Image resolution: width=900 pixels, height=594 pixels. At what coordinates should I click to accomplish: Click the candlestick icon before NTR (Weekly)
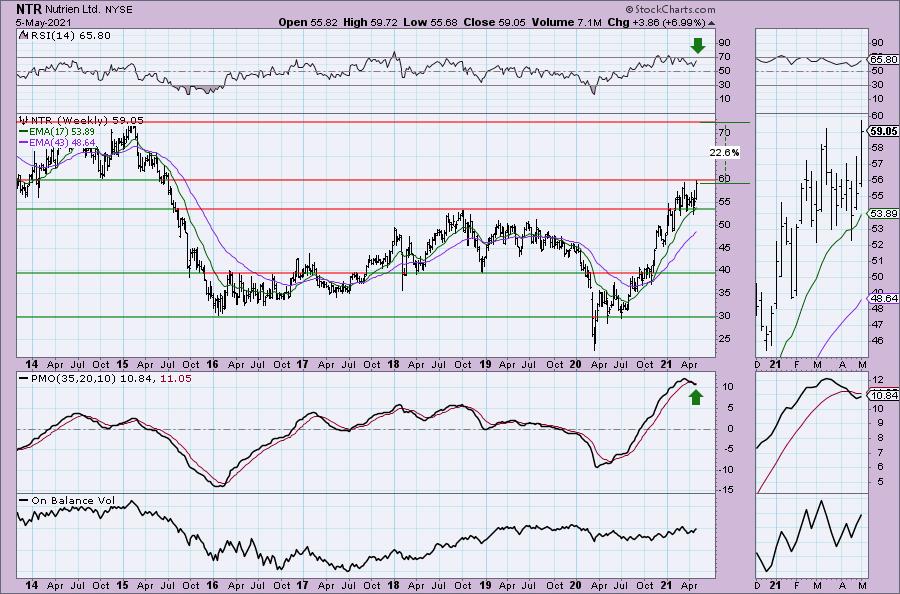23,121
